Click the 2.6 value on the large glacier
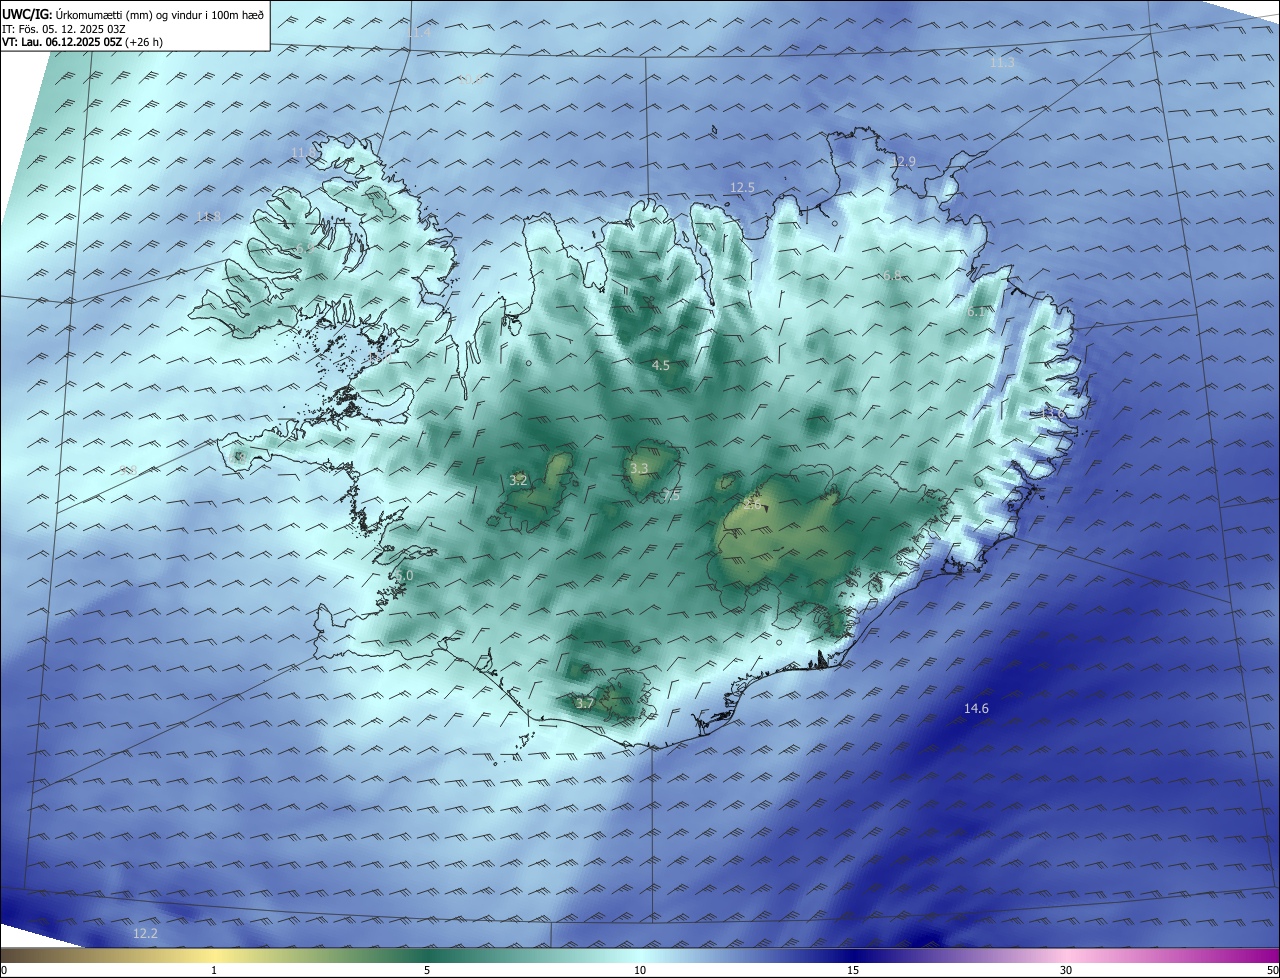 (752, 504)
